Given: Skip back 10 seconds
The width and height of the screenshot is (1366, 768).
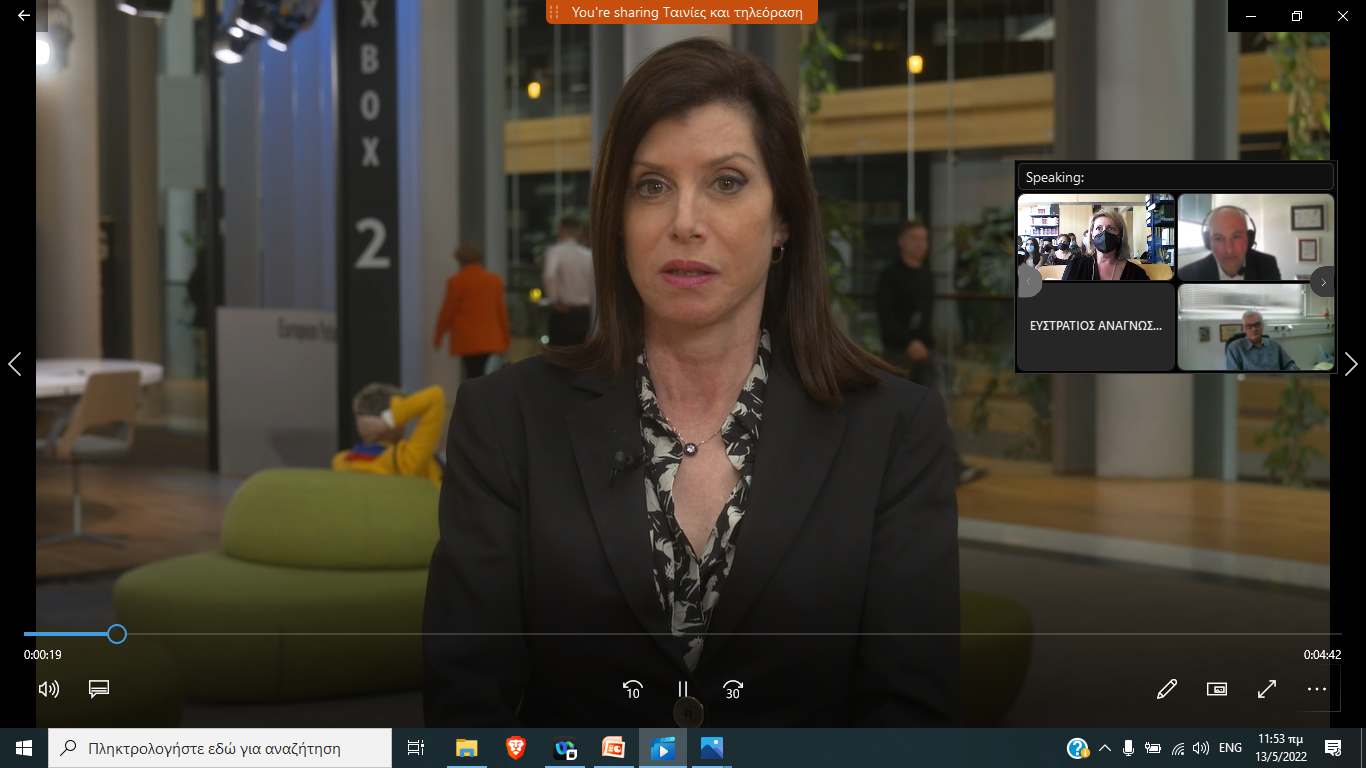Looking at the screenshot, I should (x=632, y=689).
